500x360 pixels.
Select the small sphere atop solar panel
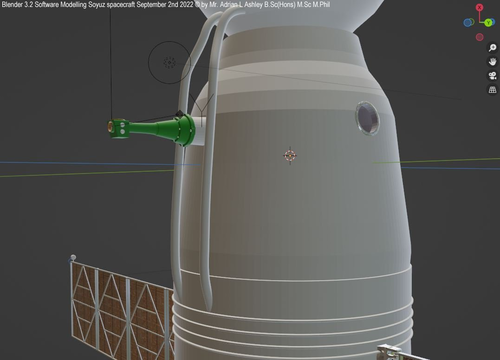click(x=73, y=257)
